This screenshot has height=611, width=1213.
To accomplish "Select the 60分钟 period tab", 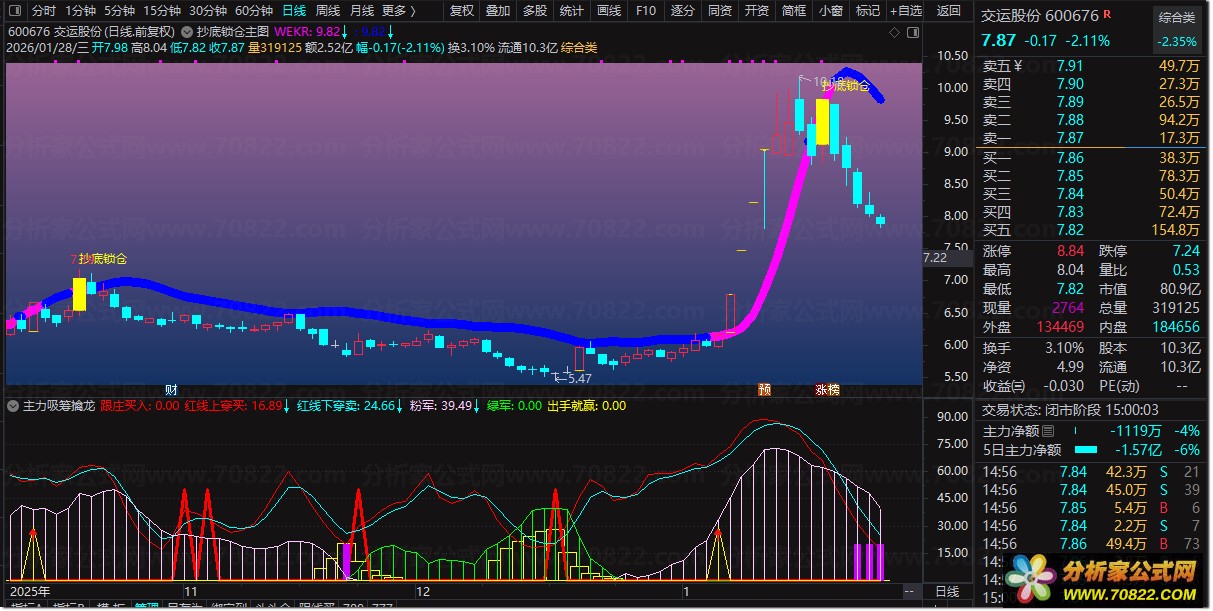I will click(253, 11).
